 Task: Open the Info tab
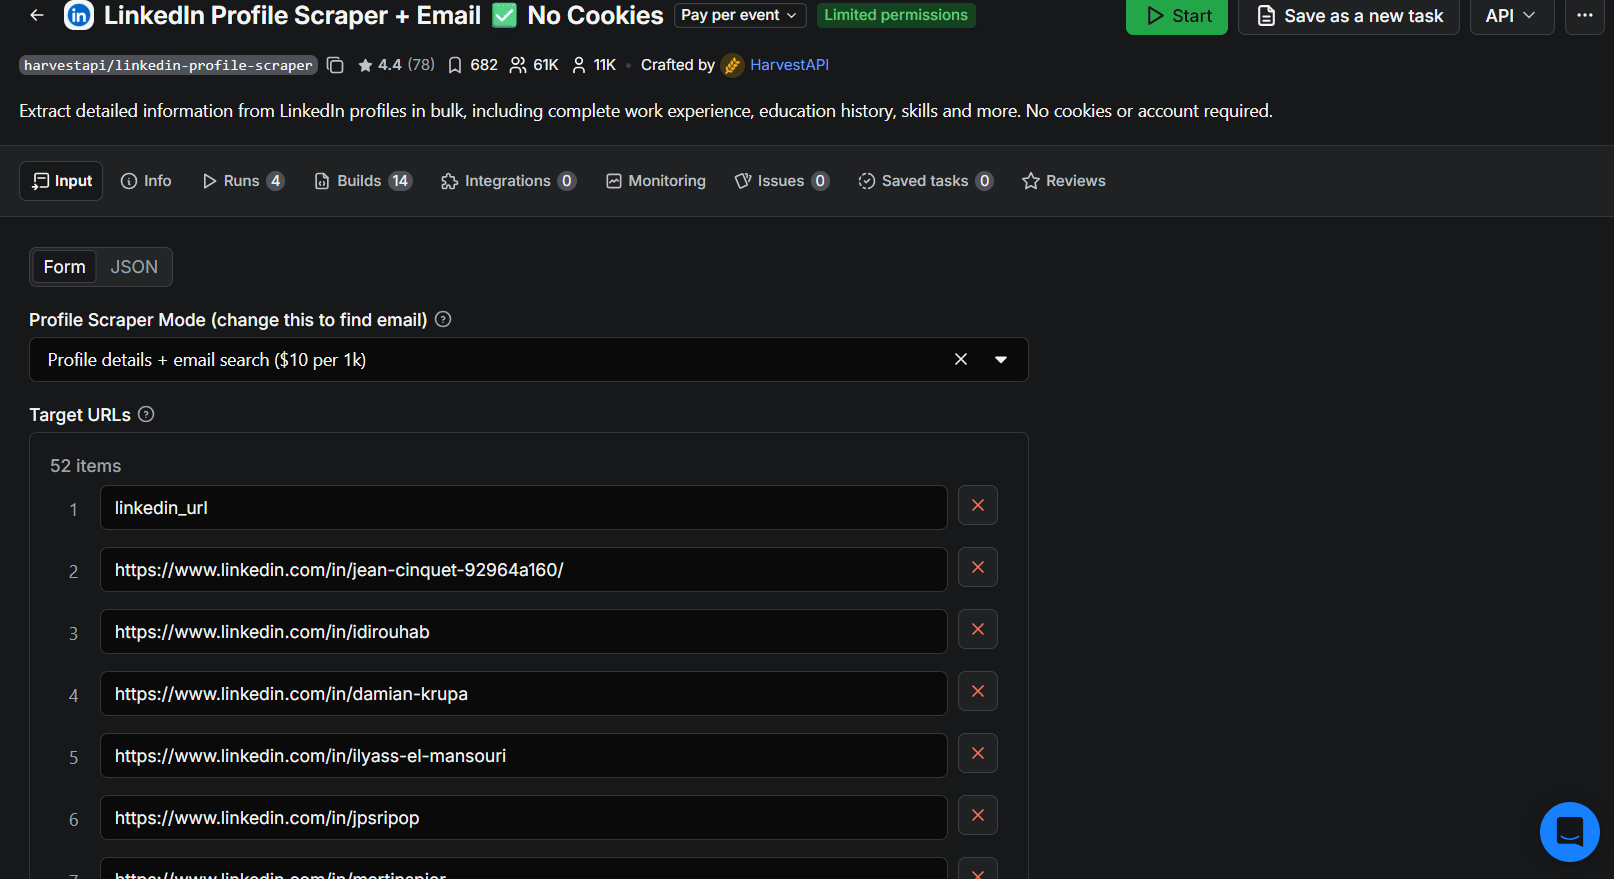pyautogui.click(x=146, y=181)
